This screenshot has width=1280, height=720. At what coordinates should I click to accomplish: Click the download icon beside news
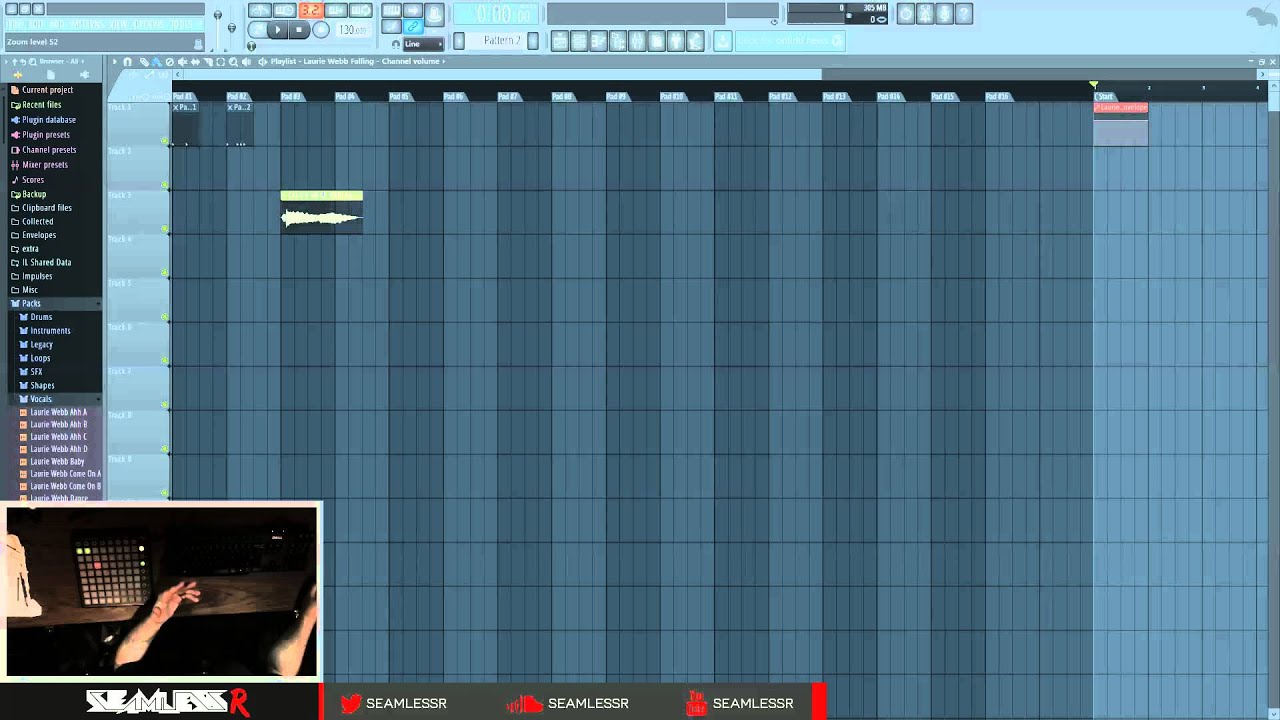(722, 41)
